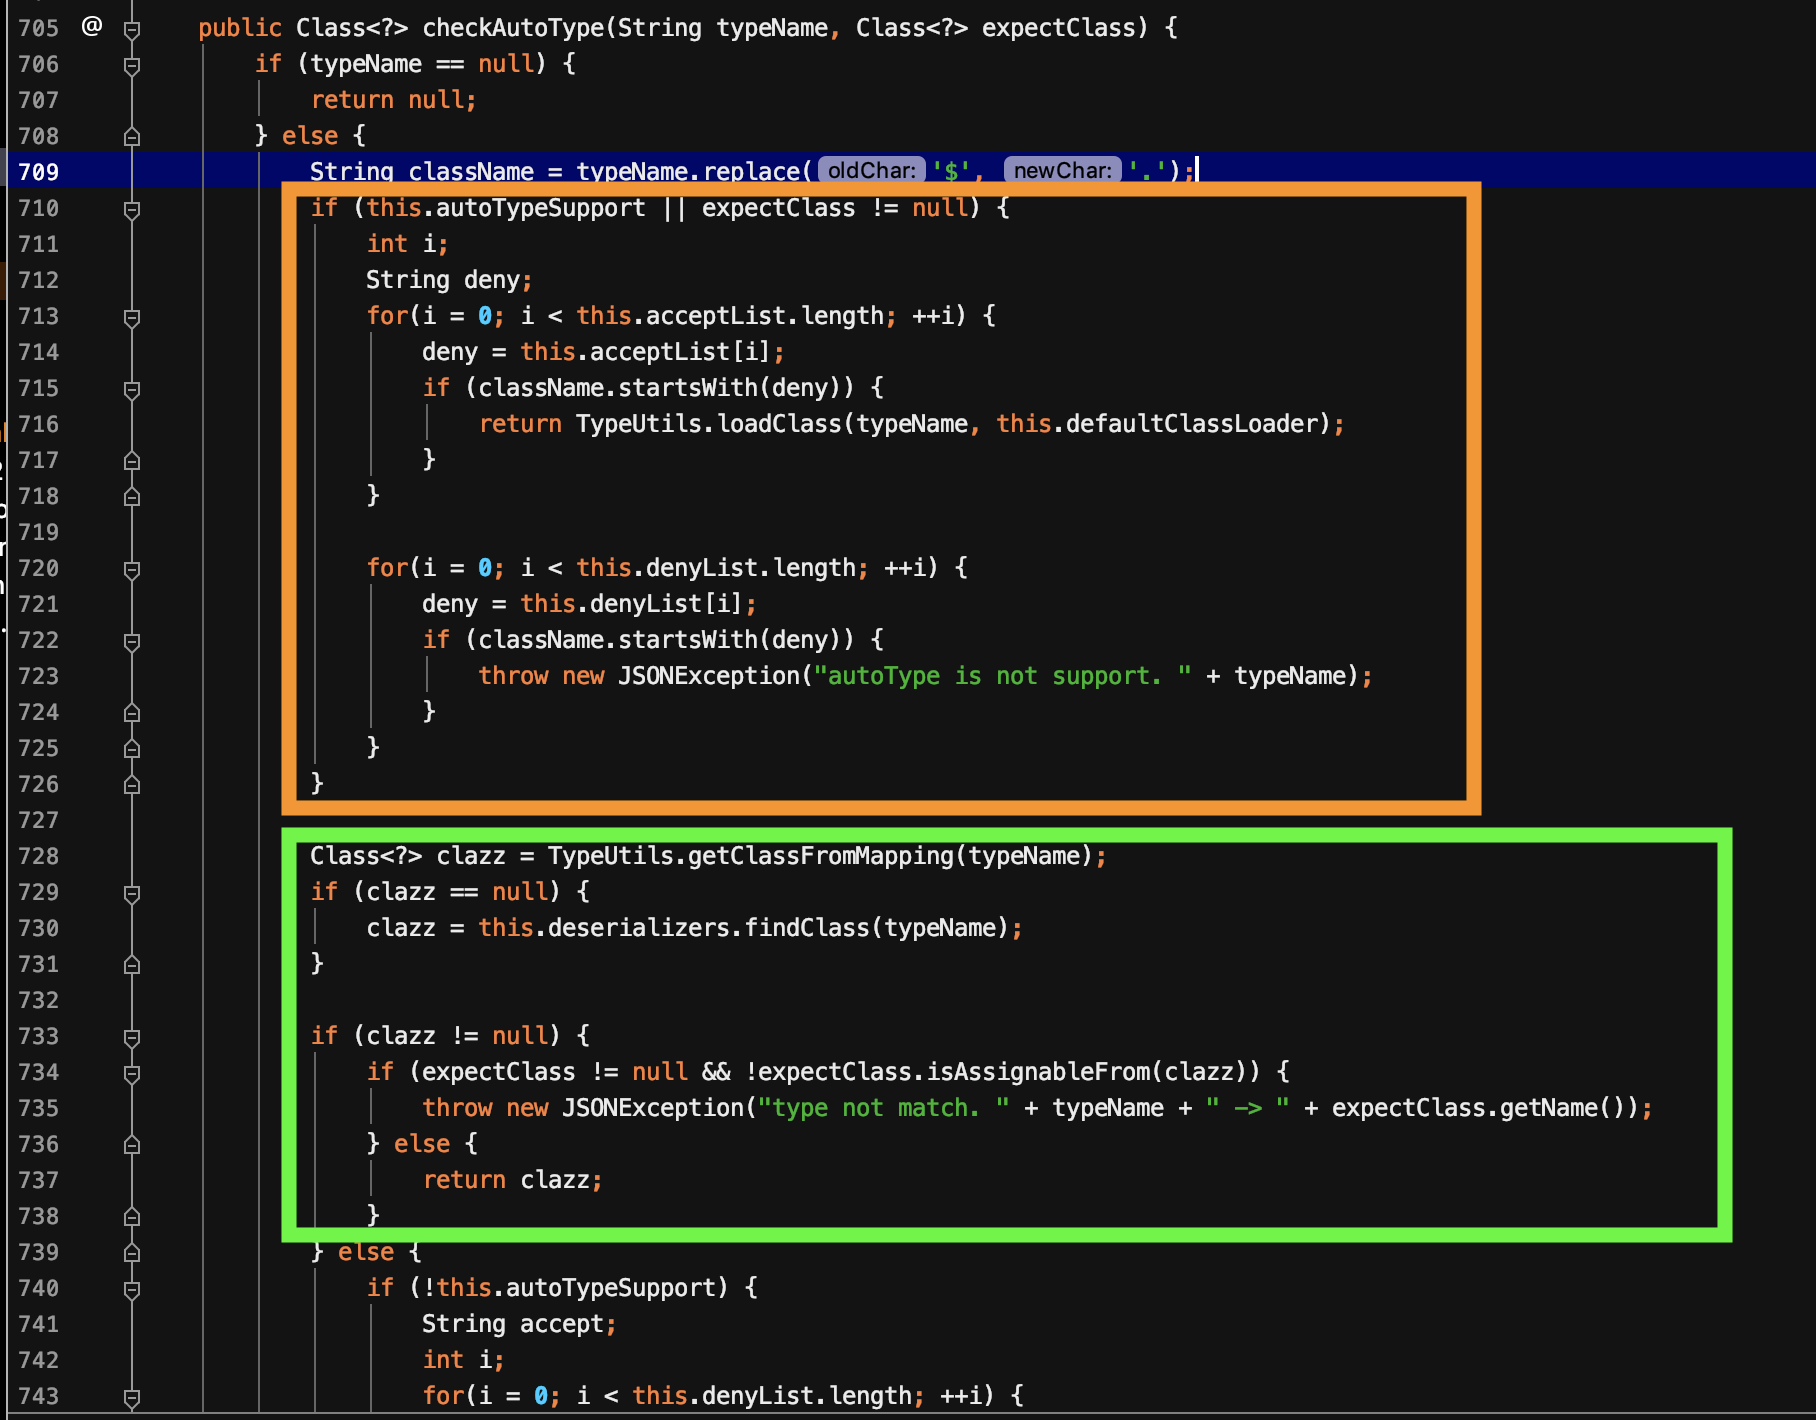
Task: Fold the acceptList for loop on line 713
Action: (131, 317)
